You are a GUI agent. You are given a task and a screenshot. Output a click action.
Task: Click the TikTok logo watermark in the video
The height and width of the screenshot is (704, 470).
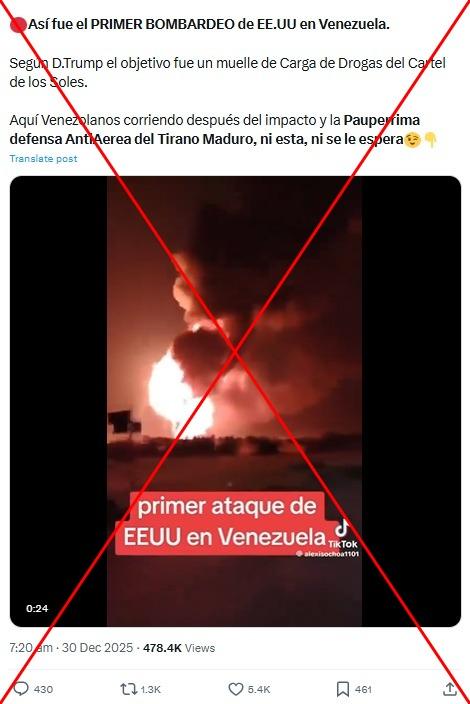tap(343, 533)
